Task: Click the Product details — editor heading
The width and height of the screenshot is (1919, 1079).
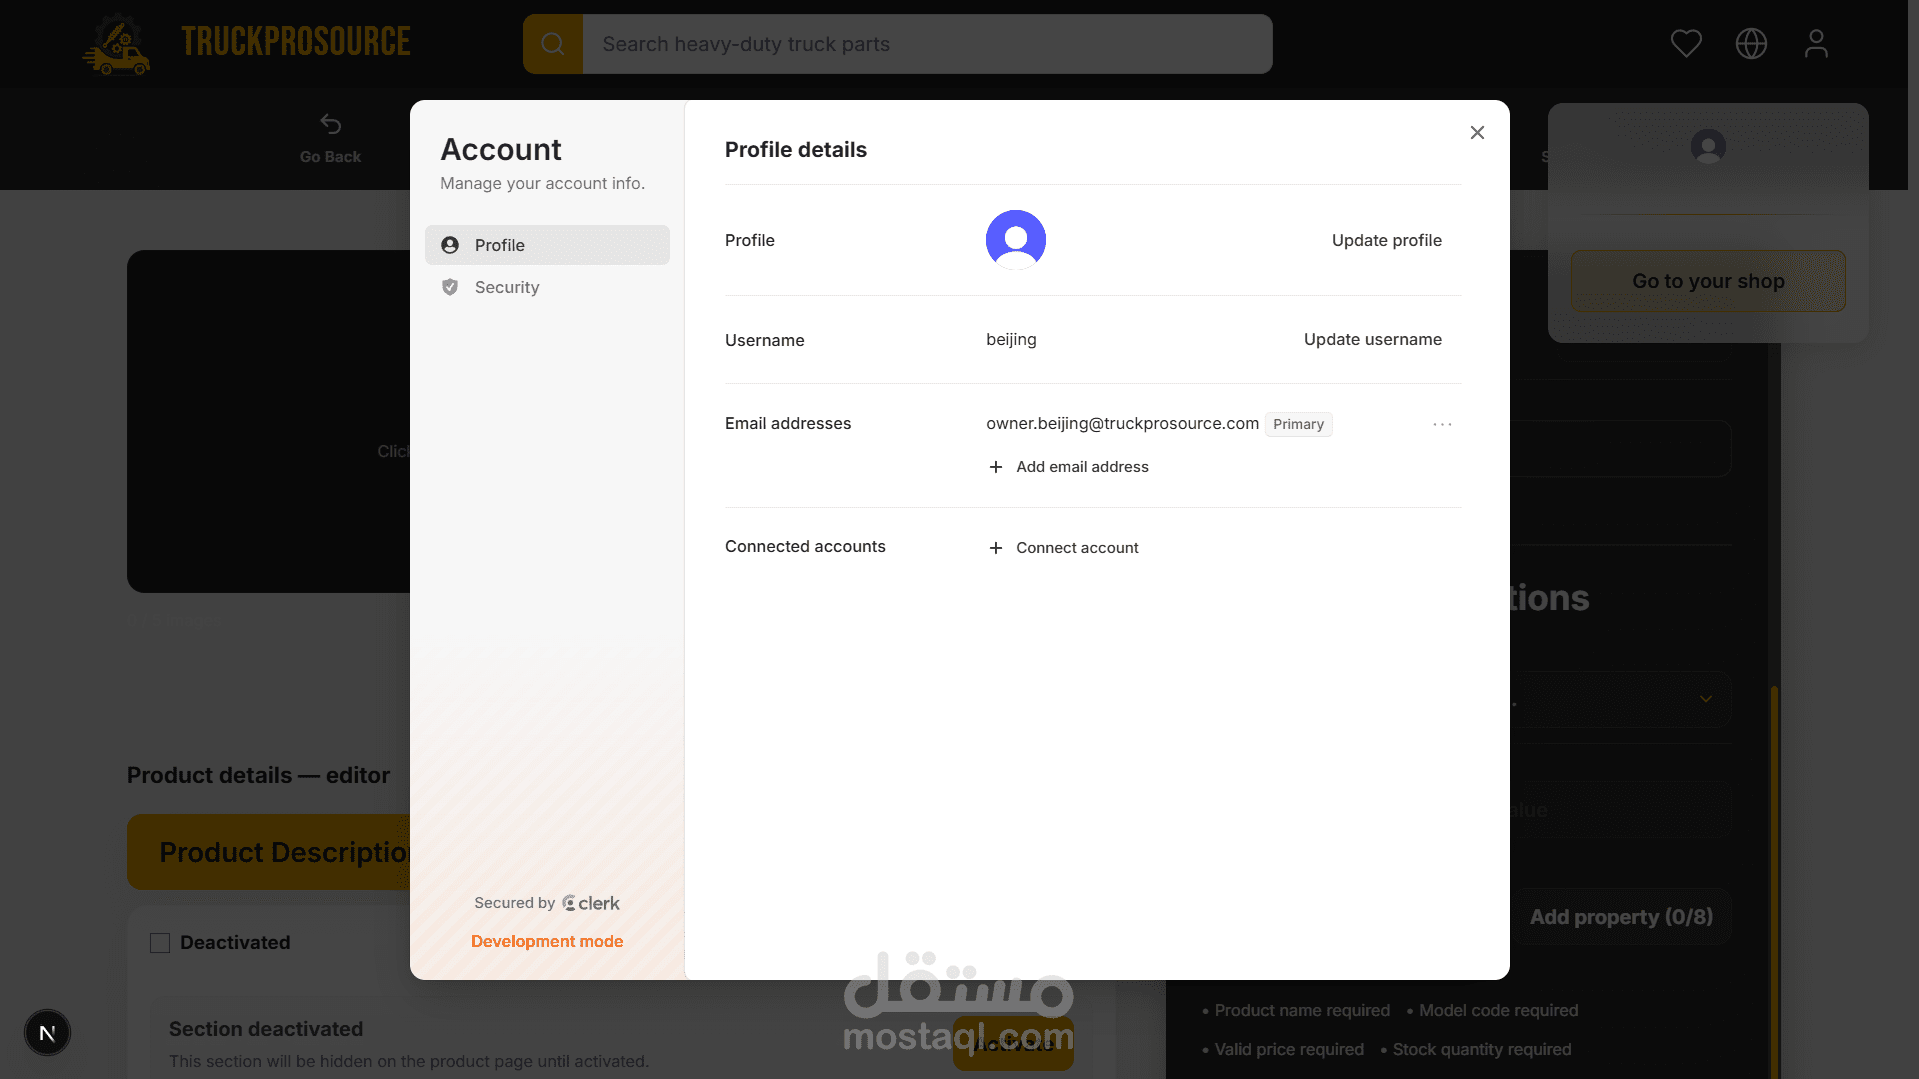Action: 258,775
